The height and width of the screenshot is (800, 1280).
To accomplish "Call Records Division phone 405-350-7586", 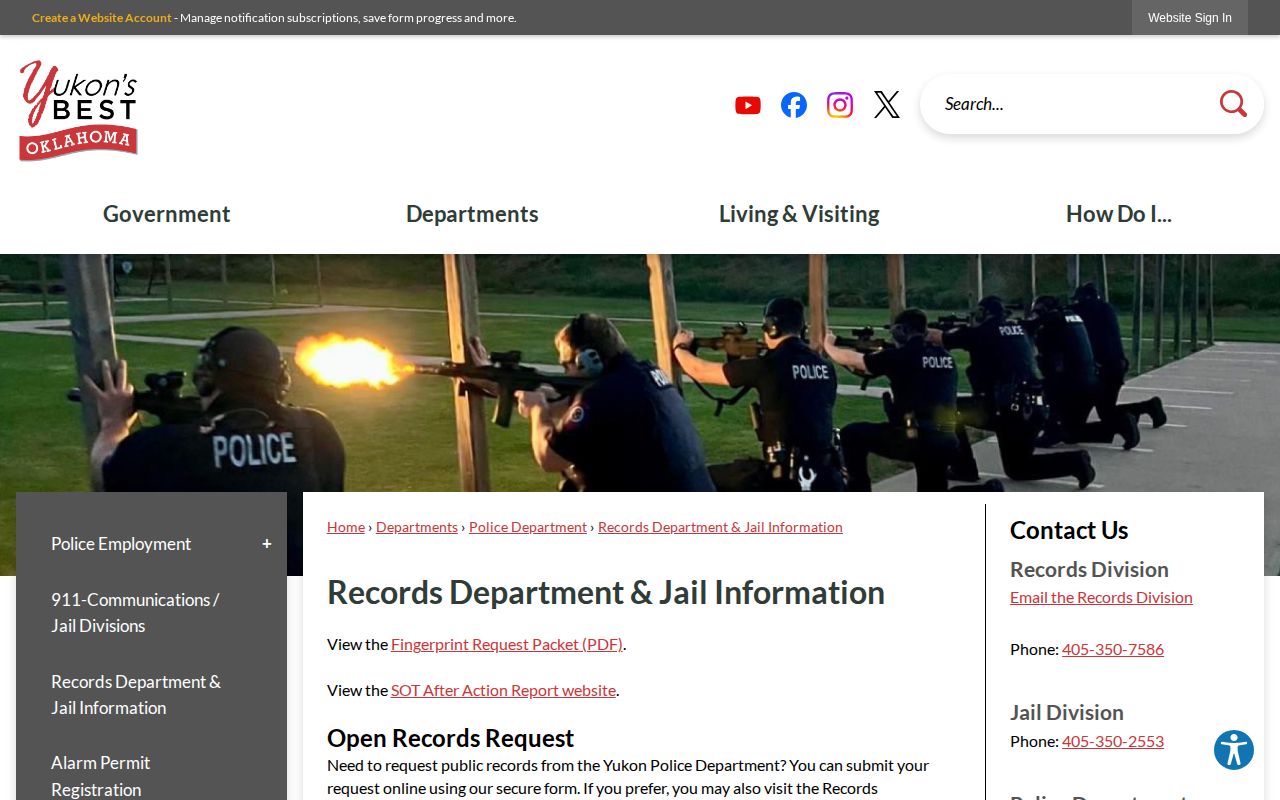I will [x=1113, y=649].
